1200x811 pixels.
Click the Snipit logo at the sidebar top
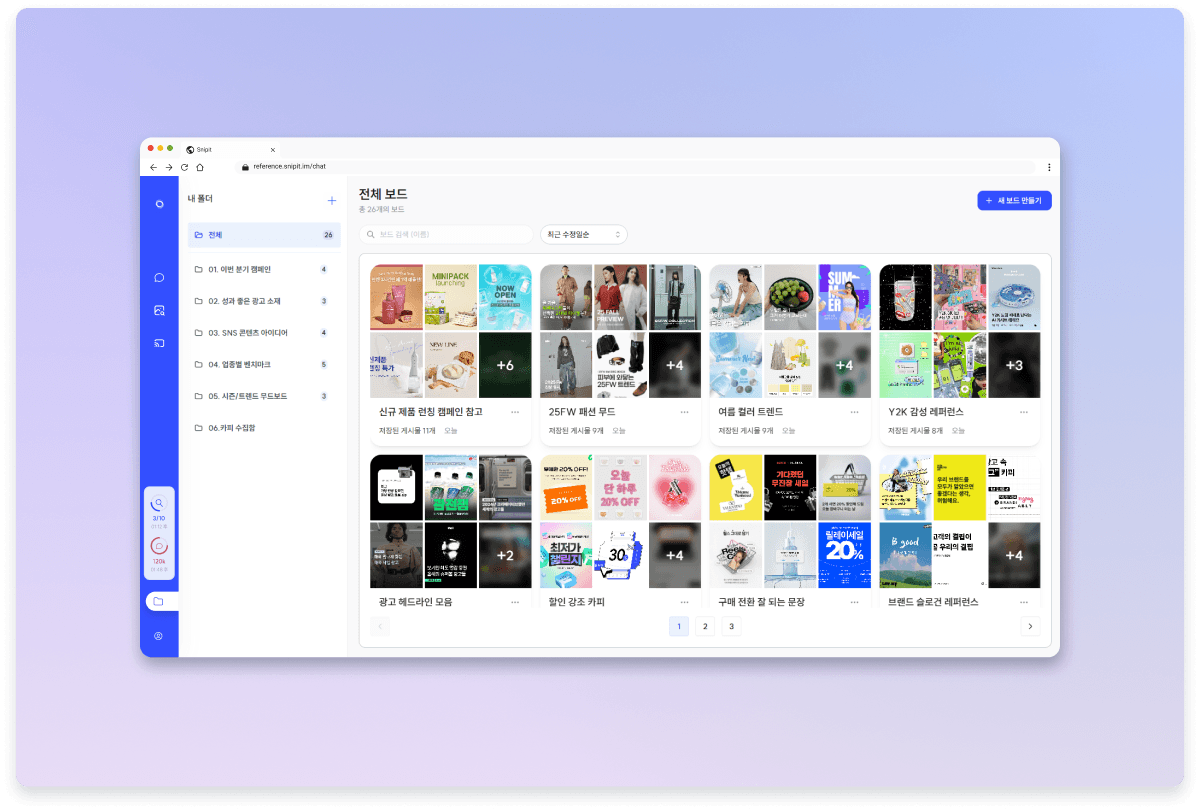(x=159, y=203)
